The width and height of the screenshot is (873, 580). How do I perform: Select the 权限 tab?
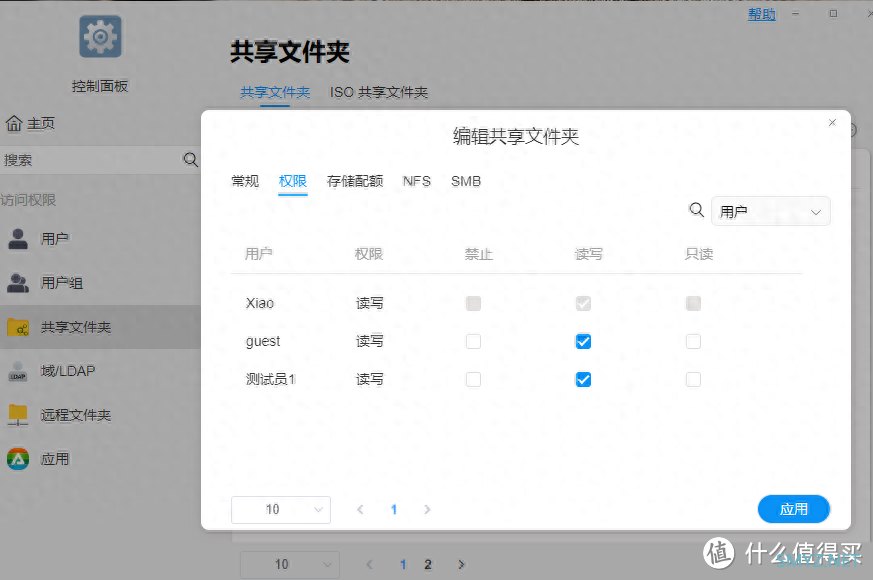point(293,181)
